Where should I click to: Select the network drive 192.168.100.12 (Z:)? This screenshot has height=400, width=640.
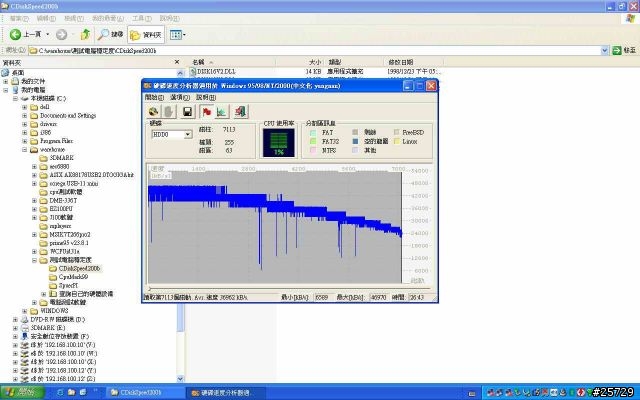pos(63,379)
